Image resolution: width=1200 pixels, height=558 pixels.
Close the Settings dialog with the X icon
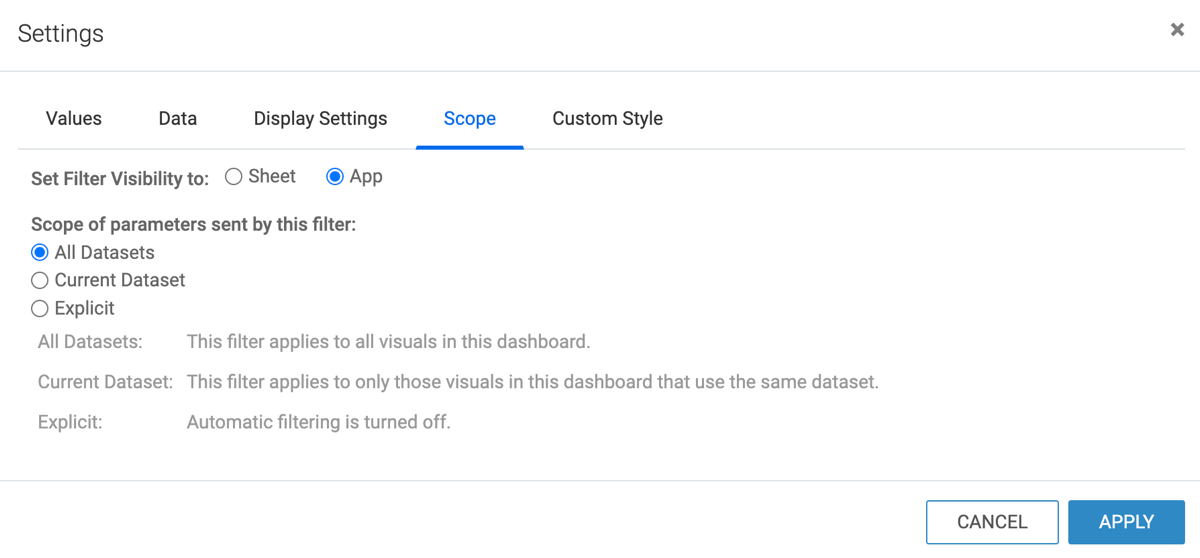pos(1177,30)
